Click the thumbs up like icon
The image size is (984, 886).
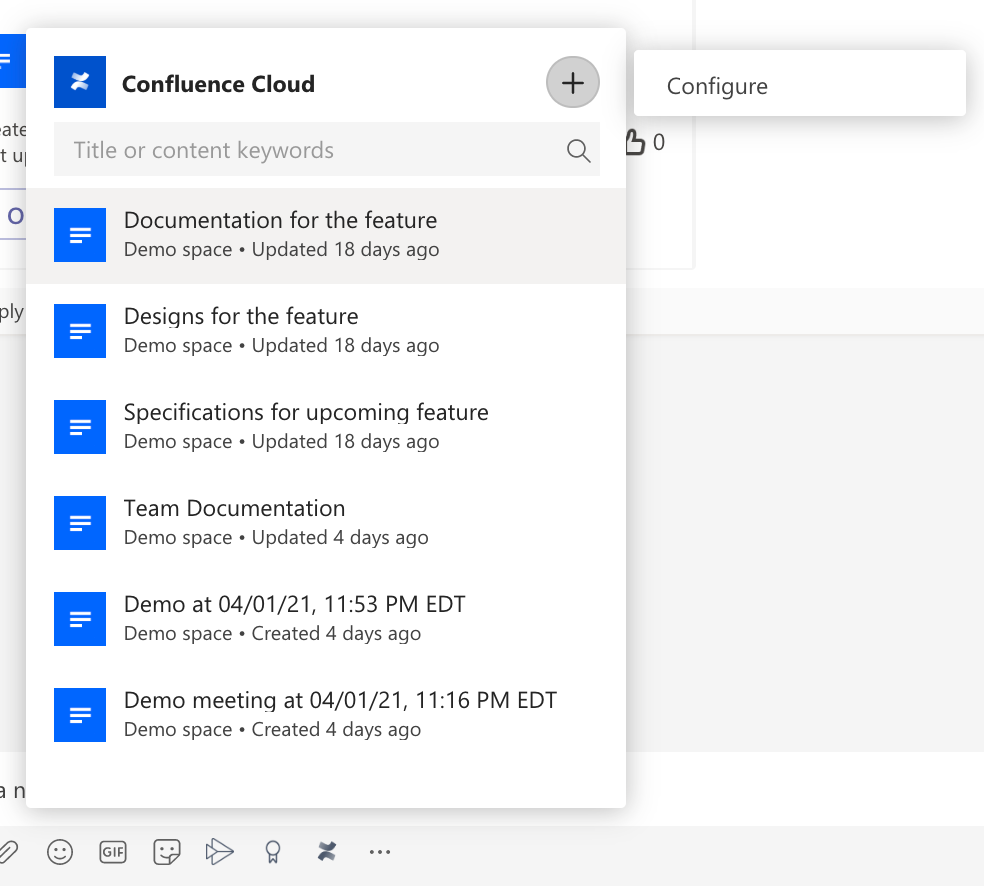(634, 142)
